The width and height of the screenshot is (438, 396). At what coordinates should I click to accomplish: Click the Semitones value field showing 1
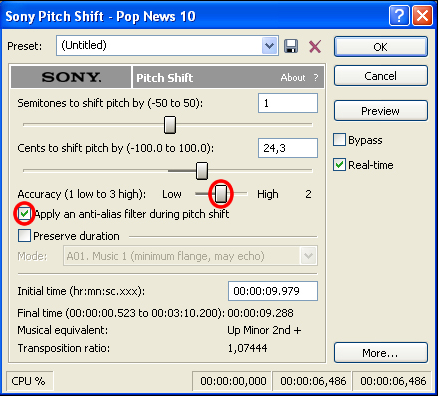tap(288, 103)
